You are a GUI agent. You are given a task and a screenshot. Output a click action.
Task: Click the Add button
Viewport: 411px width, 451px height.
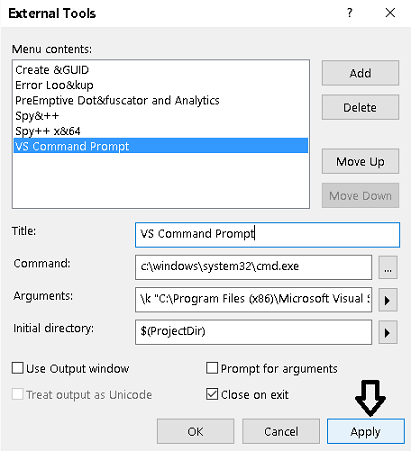360,73
